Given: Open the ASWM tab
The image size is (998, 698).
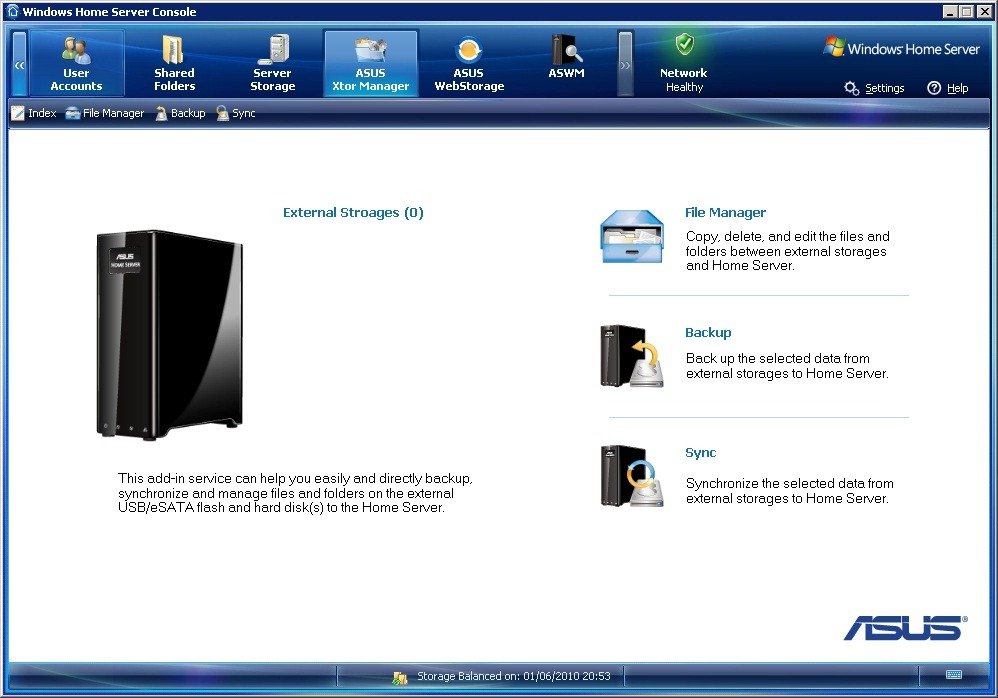Looking at the screenshot, I should coord(566,64).
